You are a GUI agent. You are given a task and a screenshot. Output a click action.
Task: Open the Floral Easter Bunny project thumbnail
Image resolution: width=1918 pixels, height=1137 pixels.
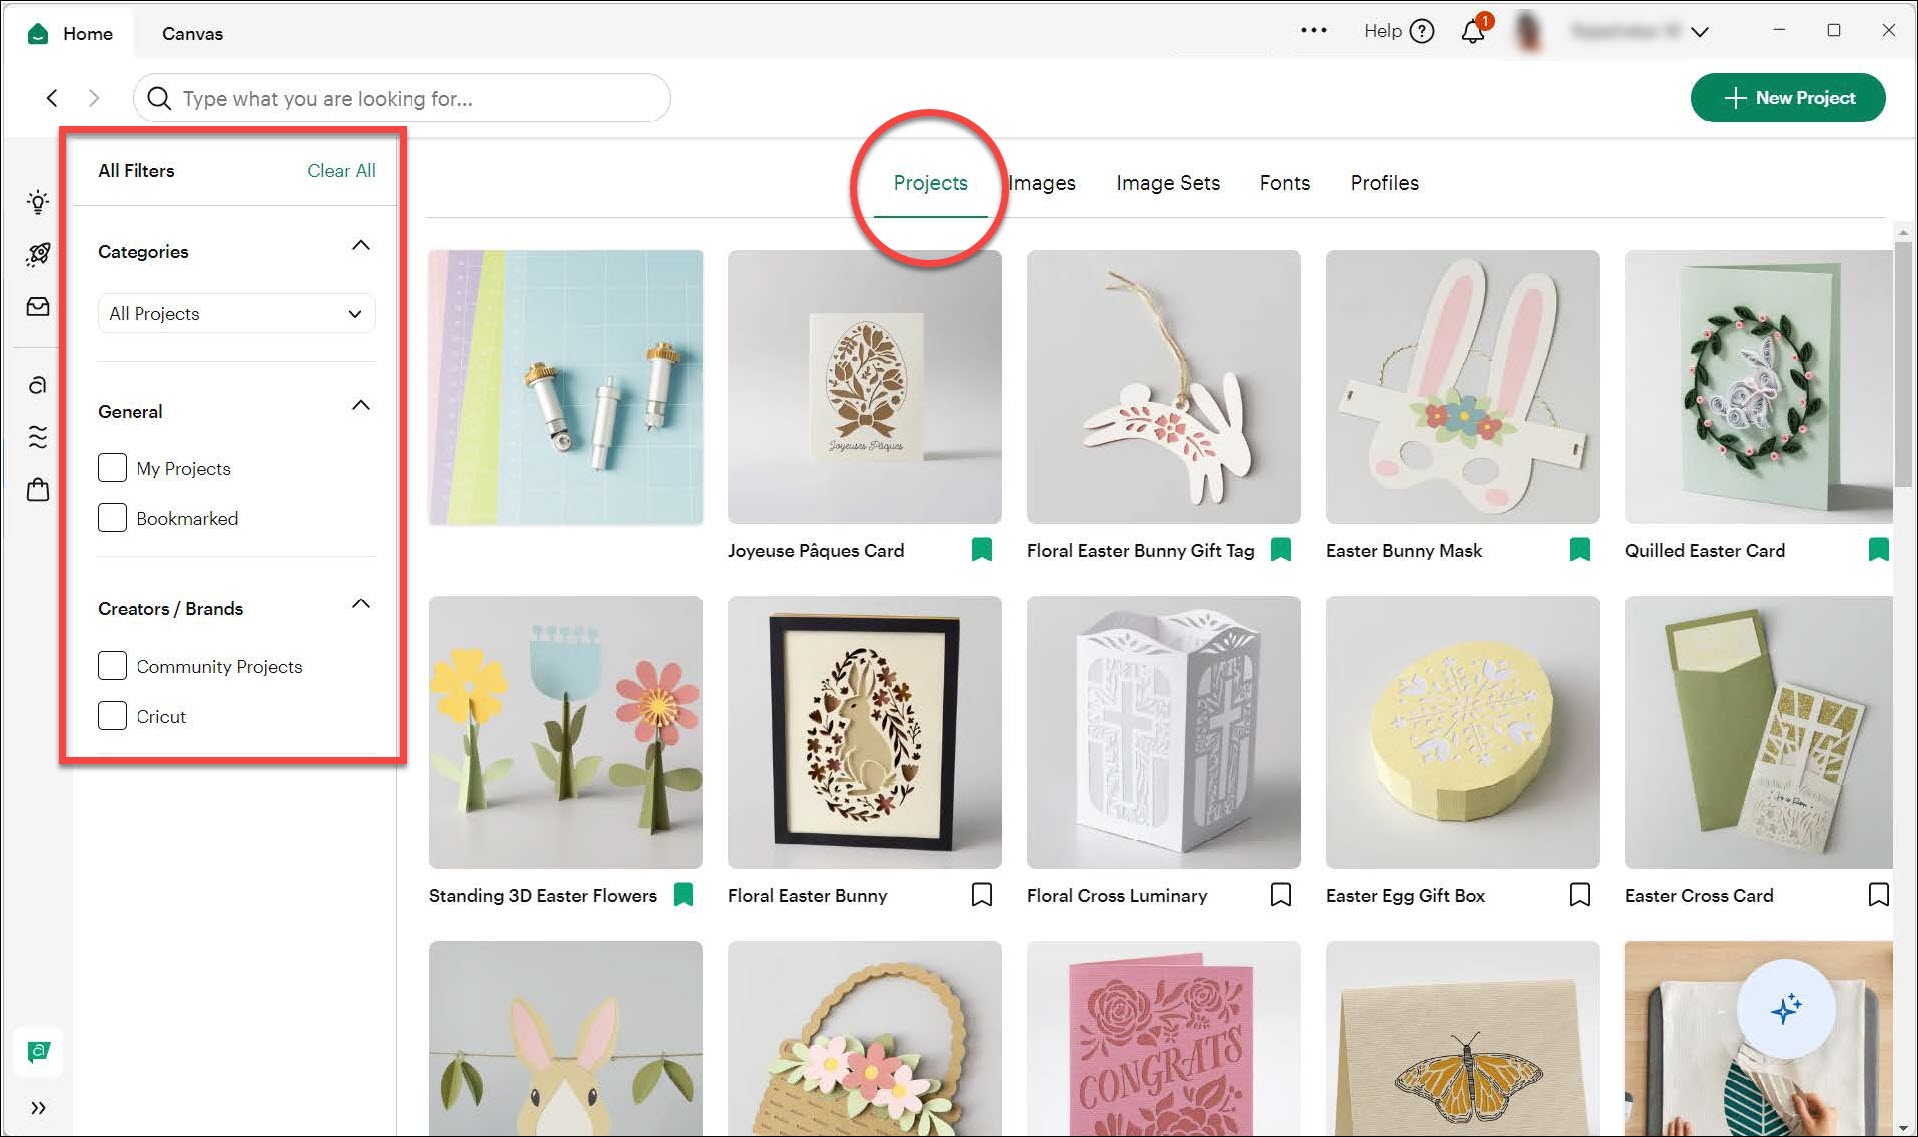pos(864,732)
